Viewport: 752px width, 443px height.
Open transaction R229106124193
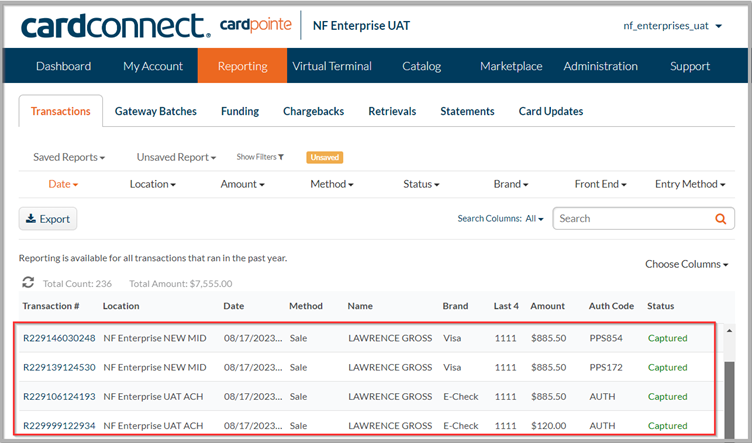tap(59, 396)
